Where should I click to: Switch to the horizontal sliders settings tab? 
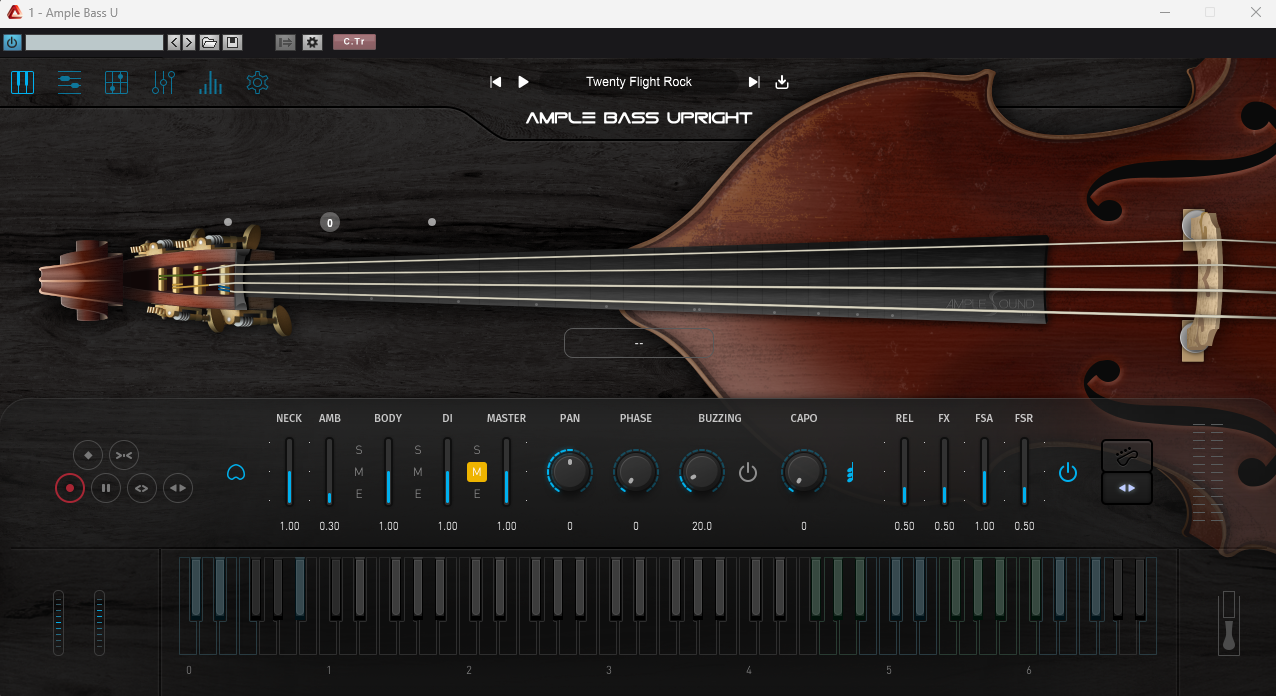coord(70,82)
